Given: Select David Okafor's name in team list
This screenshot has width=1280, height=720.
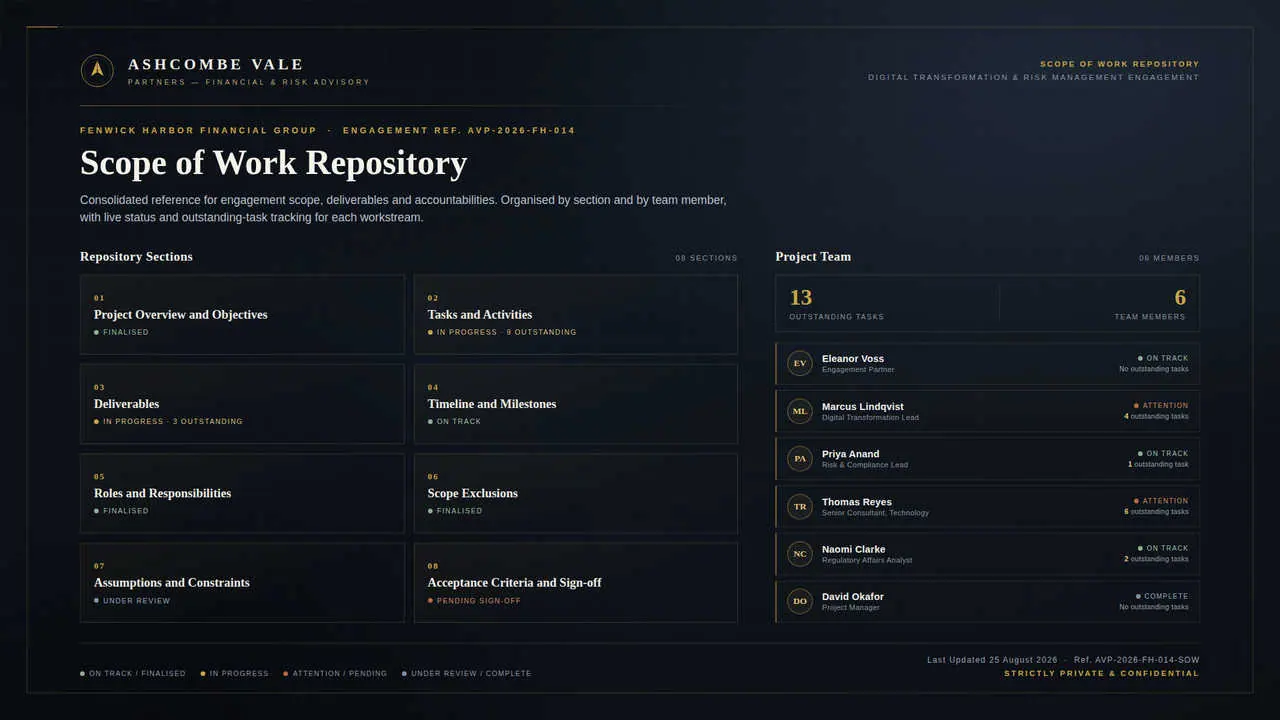Looking at the screenshot, I should pyautogui.click(x=853, y=597).
